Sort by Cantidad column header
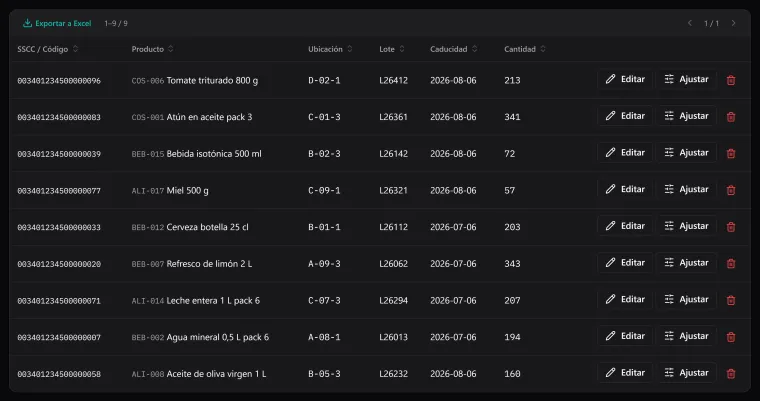This screenshot has width=760, height=401. tap(524, 49)
